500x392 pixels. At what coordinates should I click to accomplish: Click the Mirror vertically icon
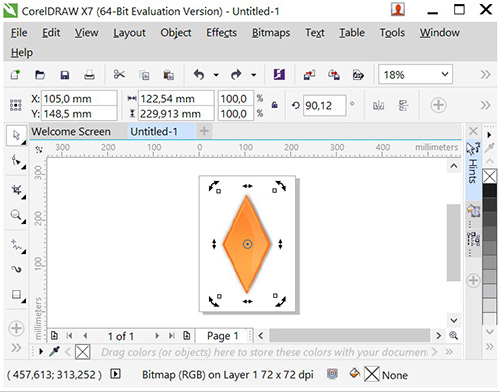click(403, 106)
